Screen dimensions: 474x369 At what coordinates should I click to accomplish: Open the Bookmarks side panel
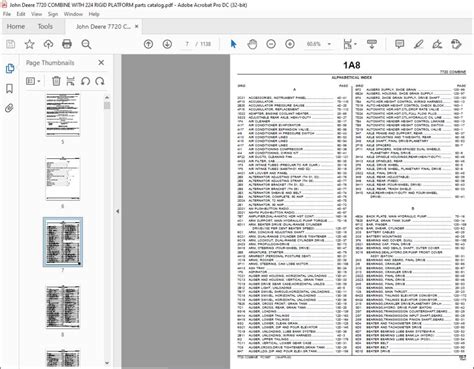[x=10, y=89]
